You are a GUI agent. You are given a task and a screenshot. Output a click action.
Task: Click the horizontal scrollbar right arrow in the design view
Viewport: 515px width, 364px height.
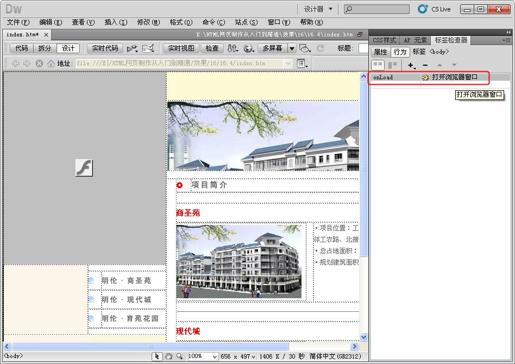pos(355,347)
